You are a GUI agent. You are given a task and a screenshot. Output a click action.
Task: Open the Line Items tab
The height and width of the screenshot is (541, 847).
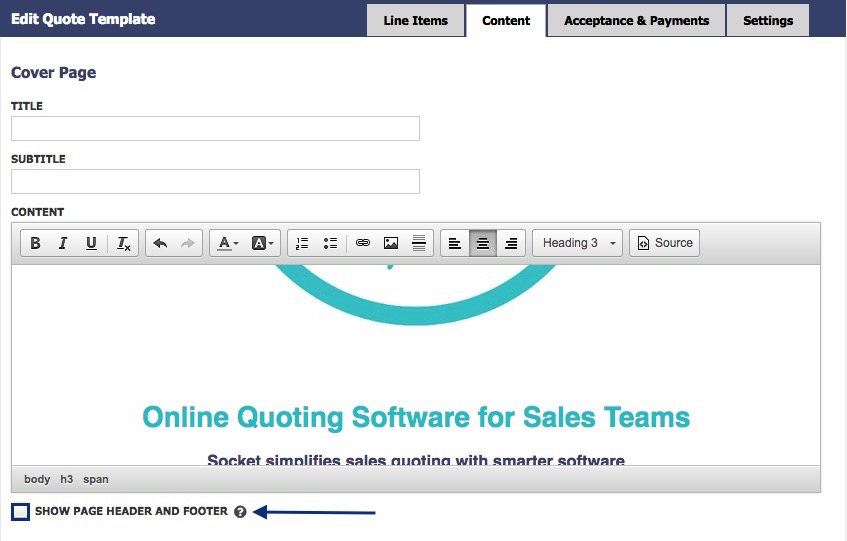point(415,21)
